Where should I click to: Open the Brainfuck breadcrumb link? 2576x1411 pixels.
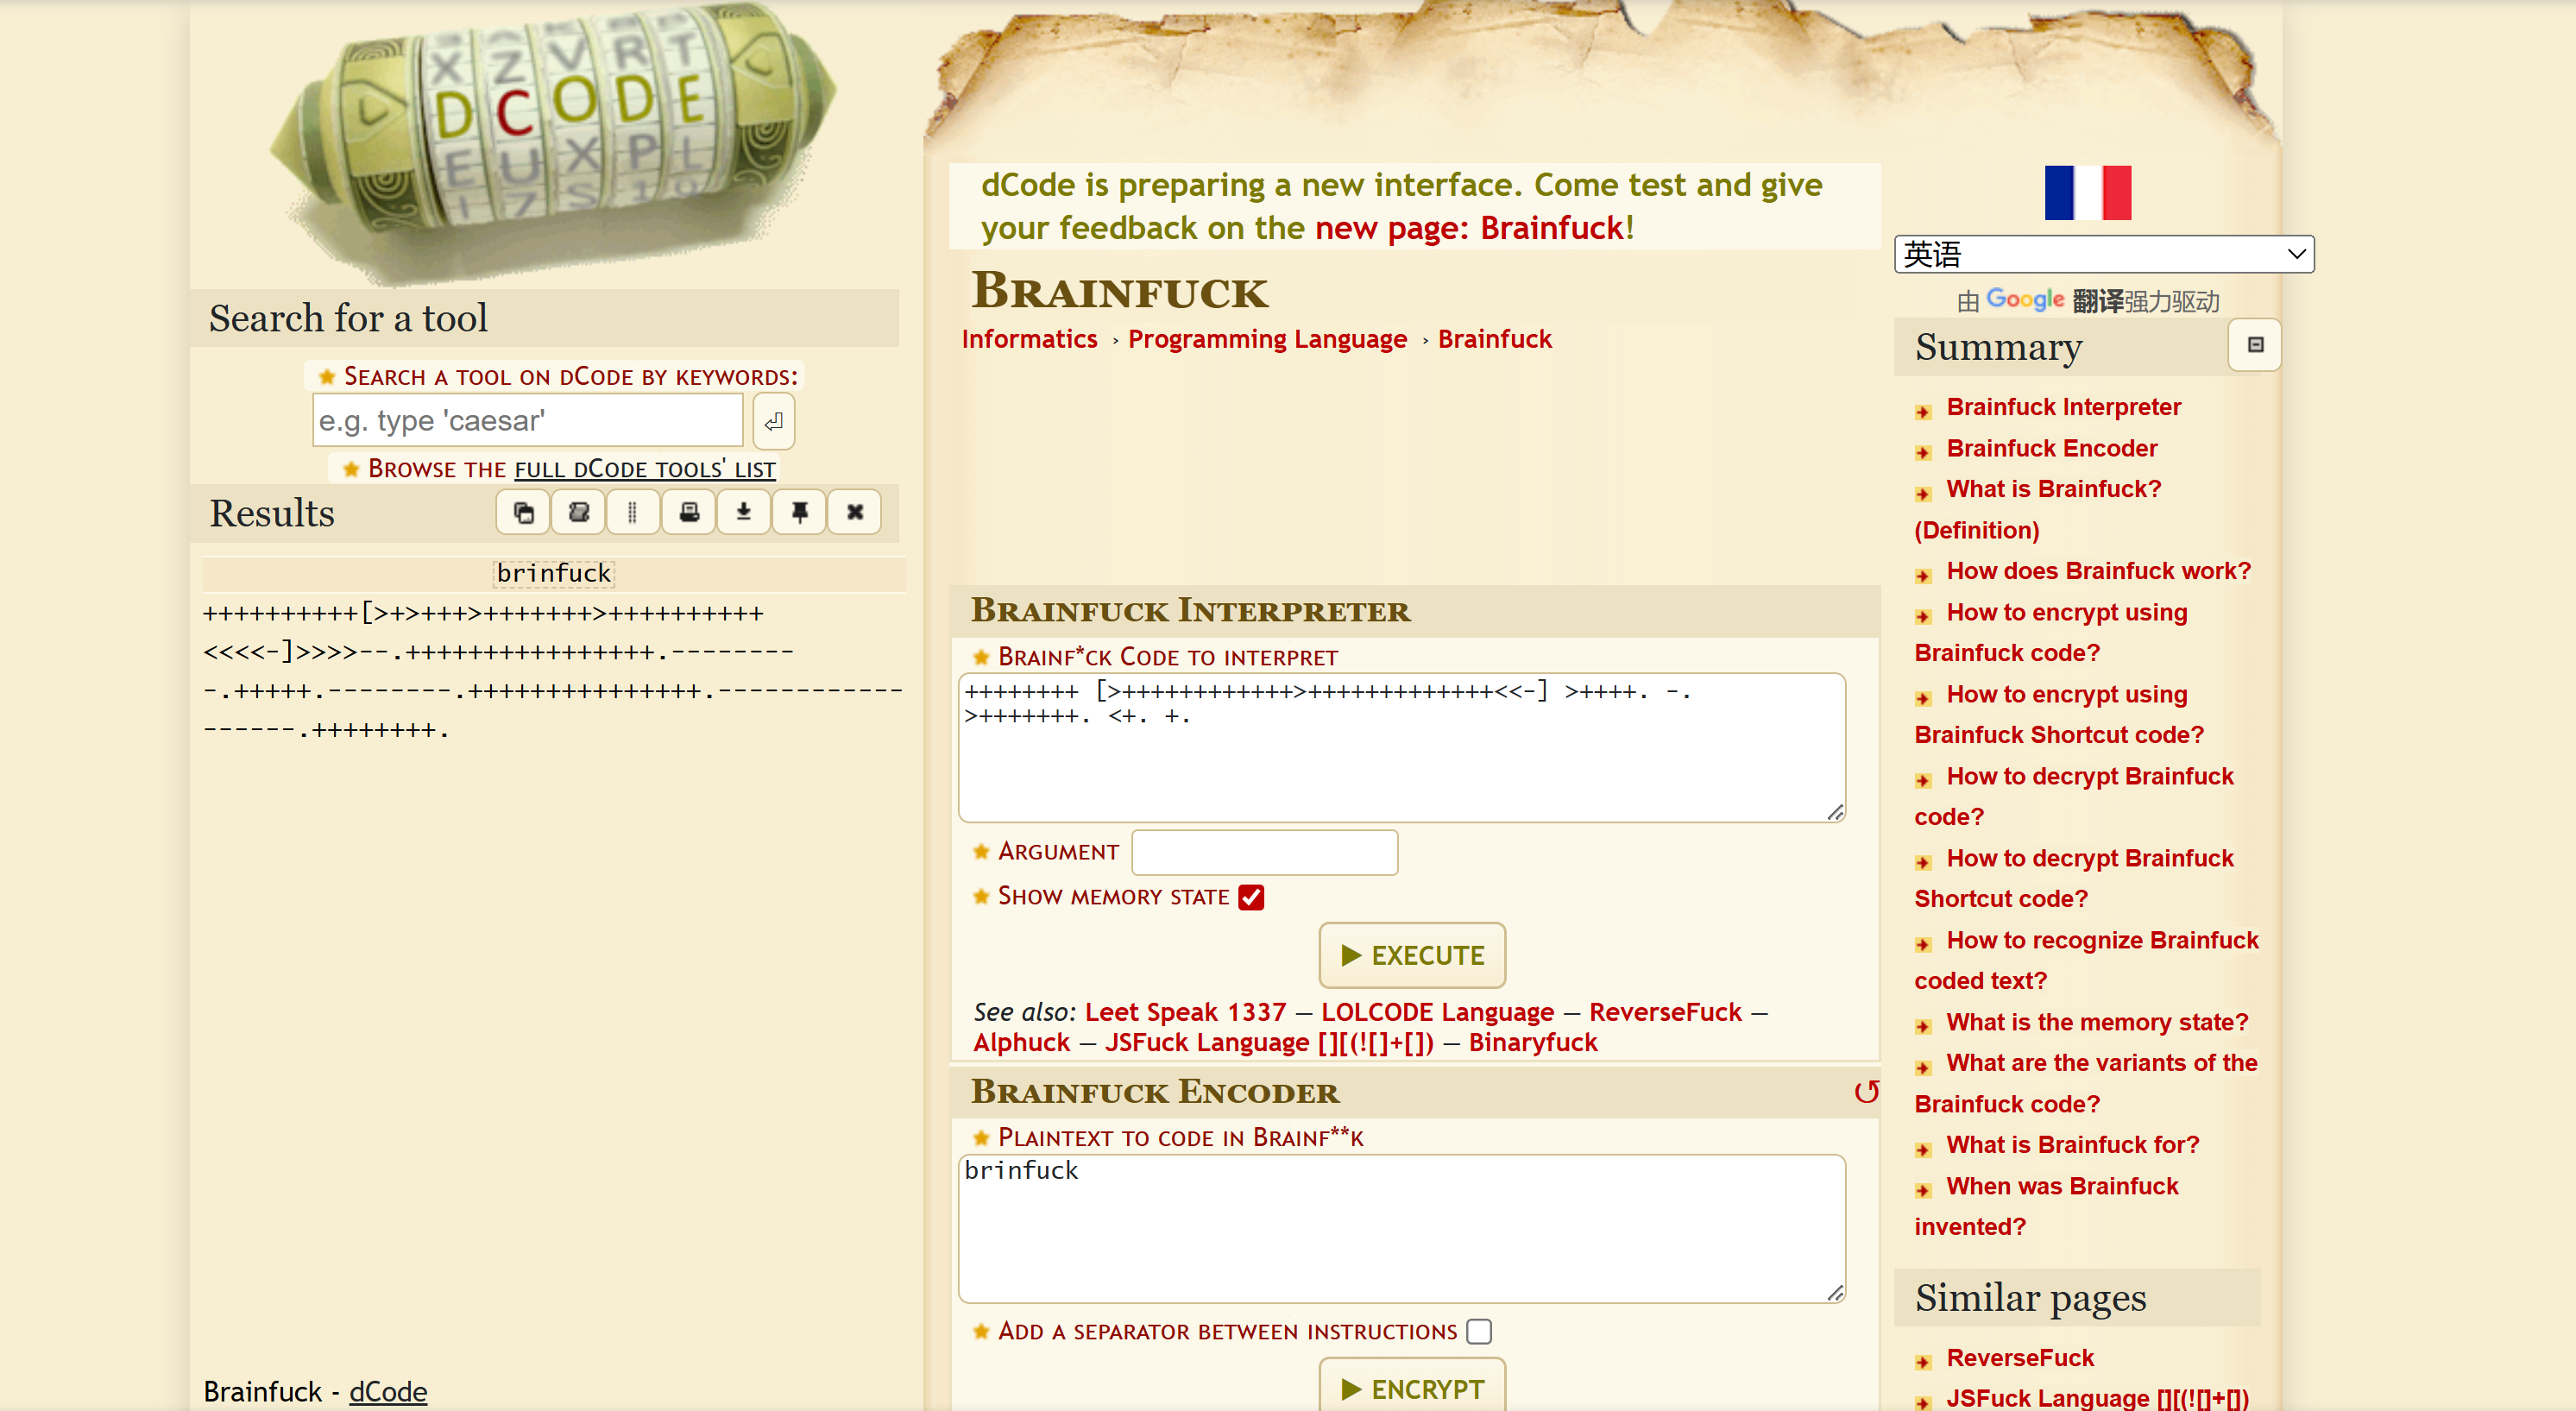(1494, 339)
